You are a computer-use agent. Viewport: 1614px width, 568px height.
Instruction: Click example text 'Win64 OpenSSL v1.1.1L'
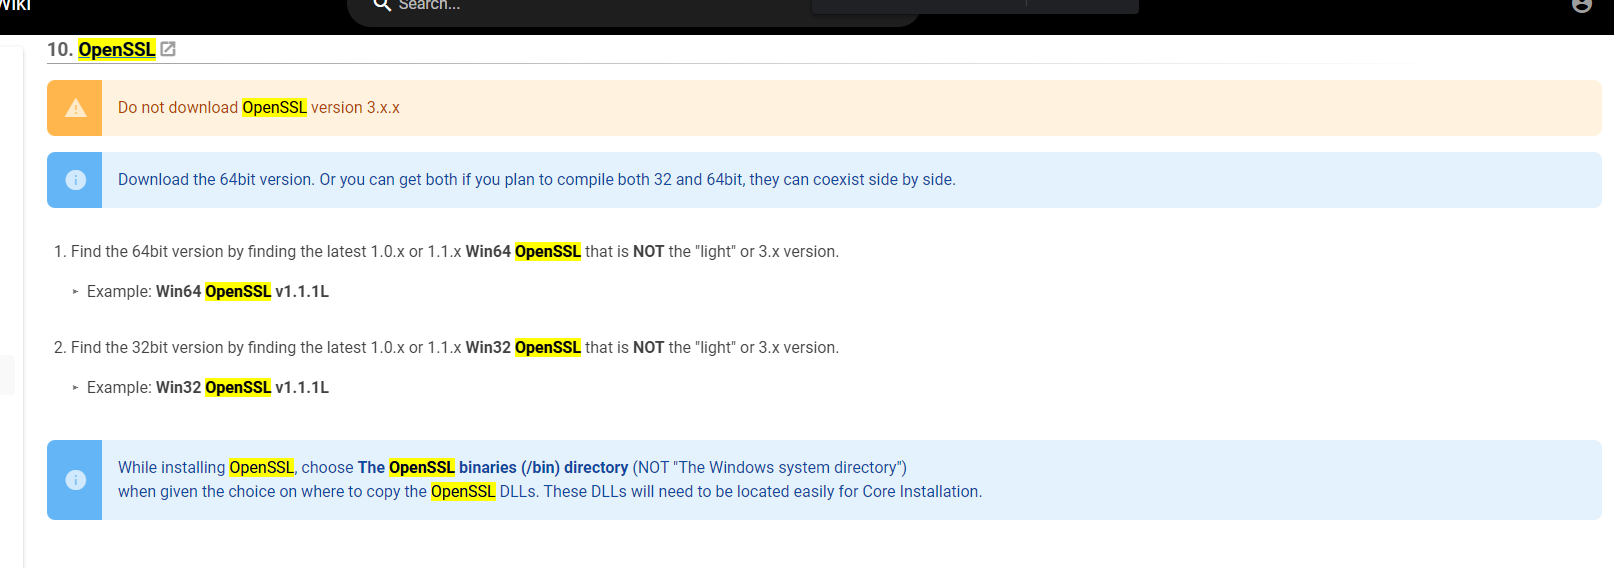(242, 292)
